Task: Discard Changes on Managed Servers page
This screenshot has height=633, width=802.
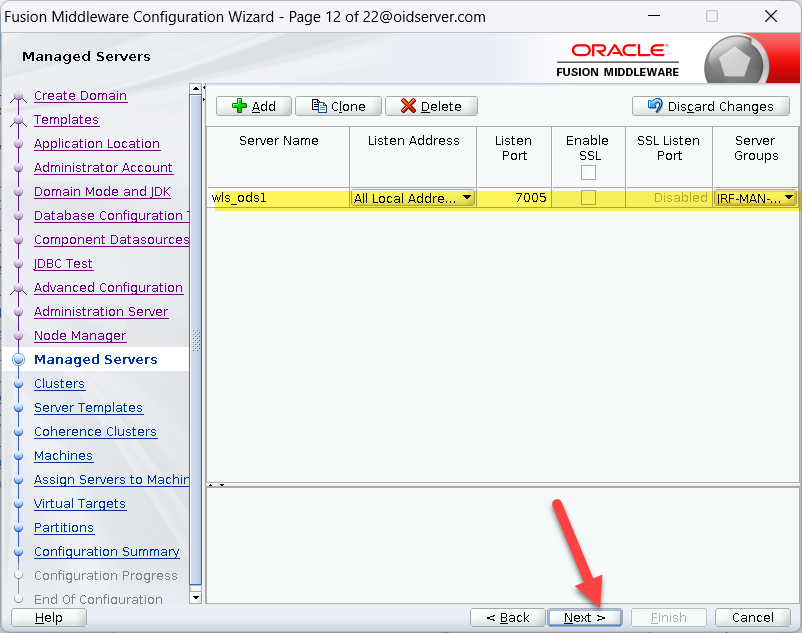Action: (710, 106)
